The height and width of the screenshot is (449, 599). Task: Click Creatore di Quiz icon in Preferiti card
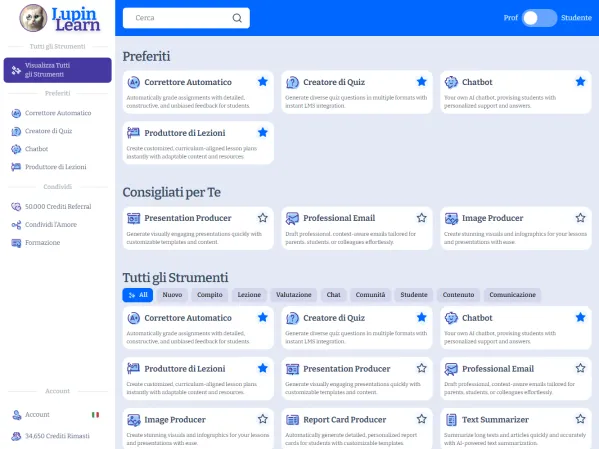point(292,82)
